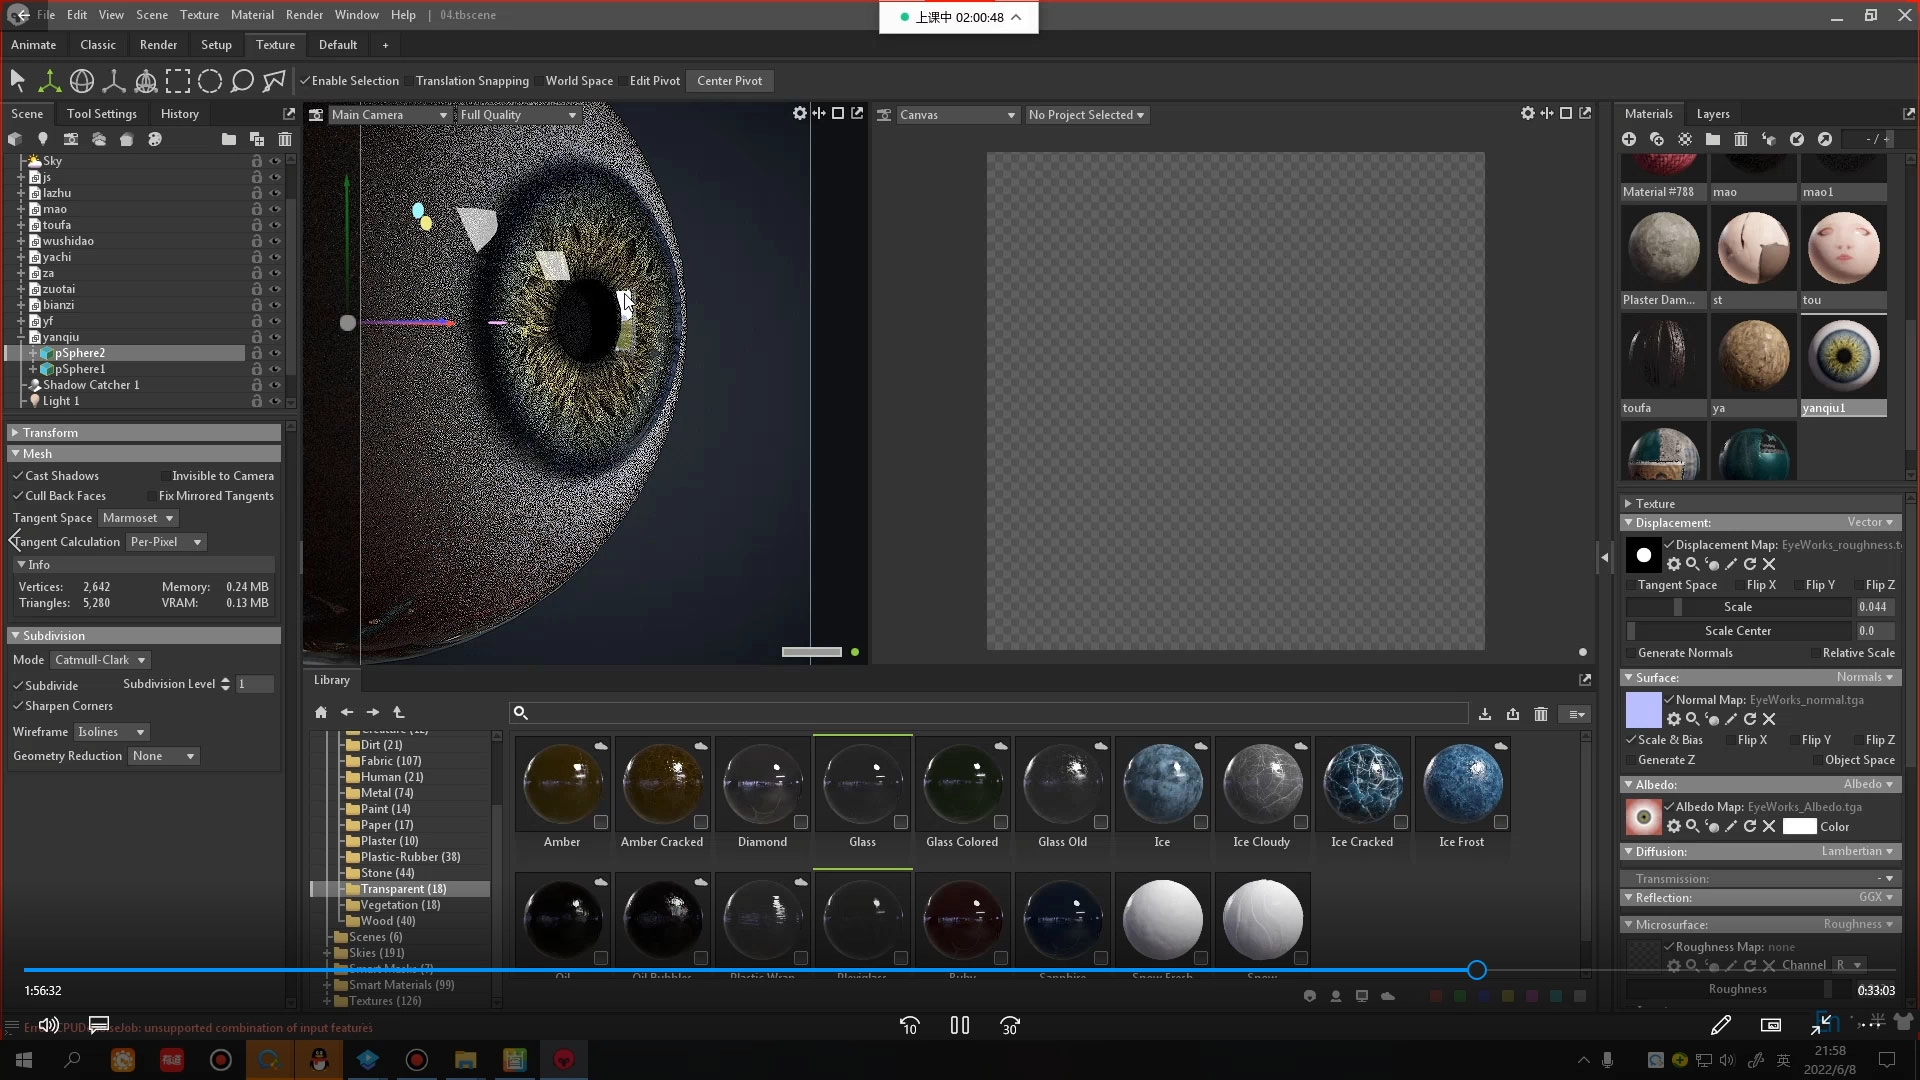Select the rectangular marquee selection tool
Image resolution: width=1920 pixels, height=1080 pixels.
click(178, 81)
